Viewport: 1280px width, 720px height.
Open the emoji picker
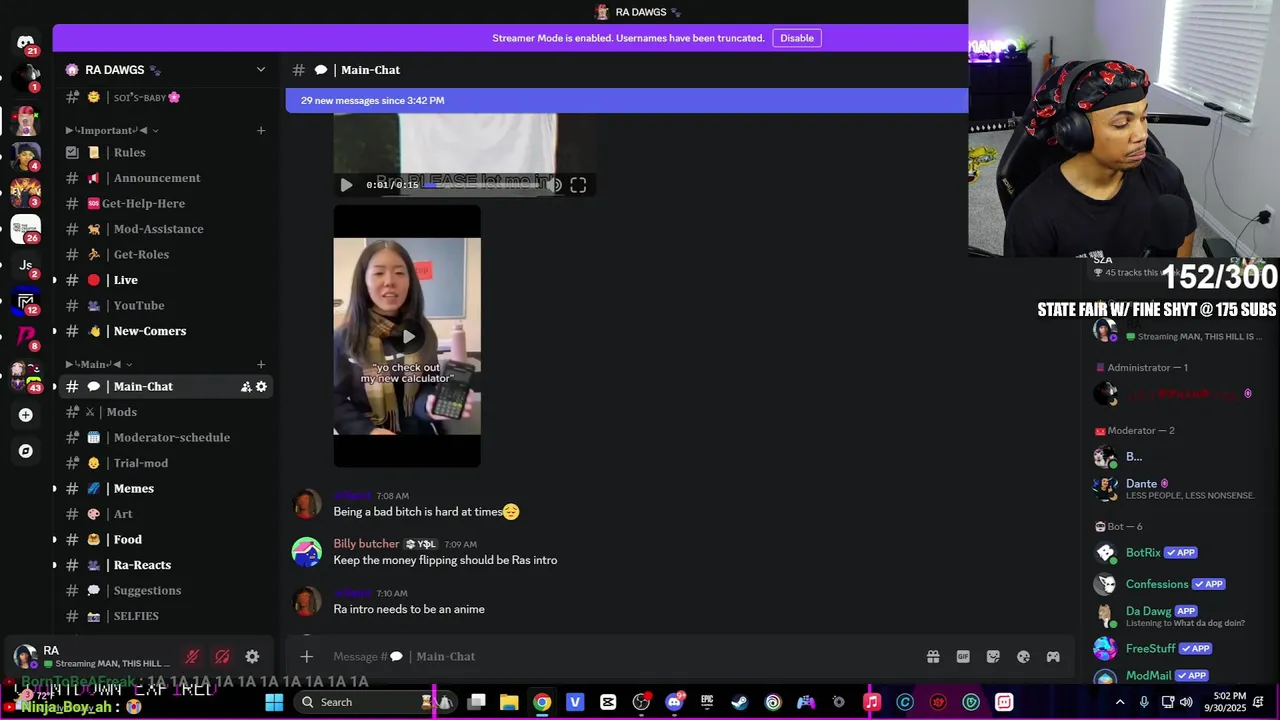pos(1023,657)
